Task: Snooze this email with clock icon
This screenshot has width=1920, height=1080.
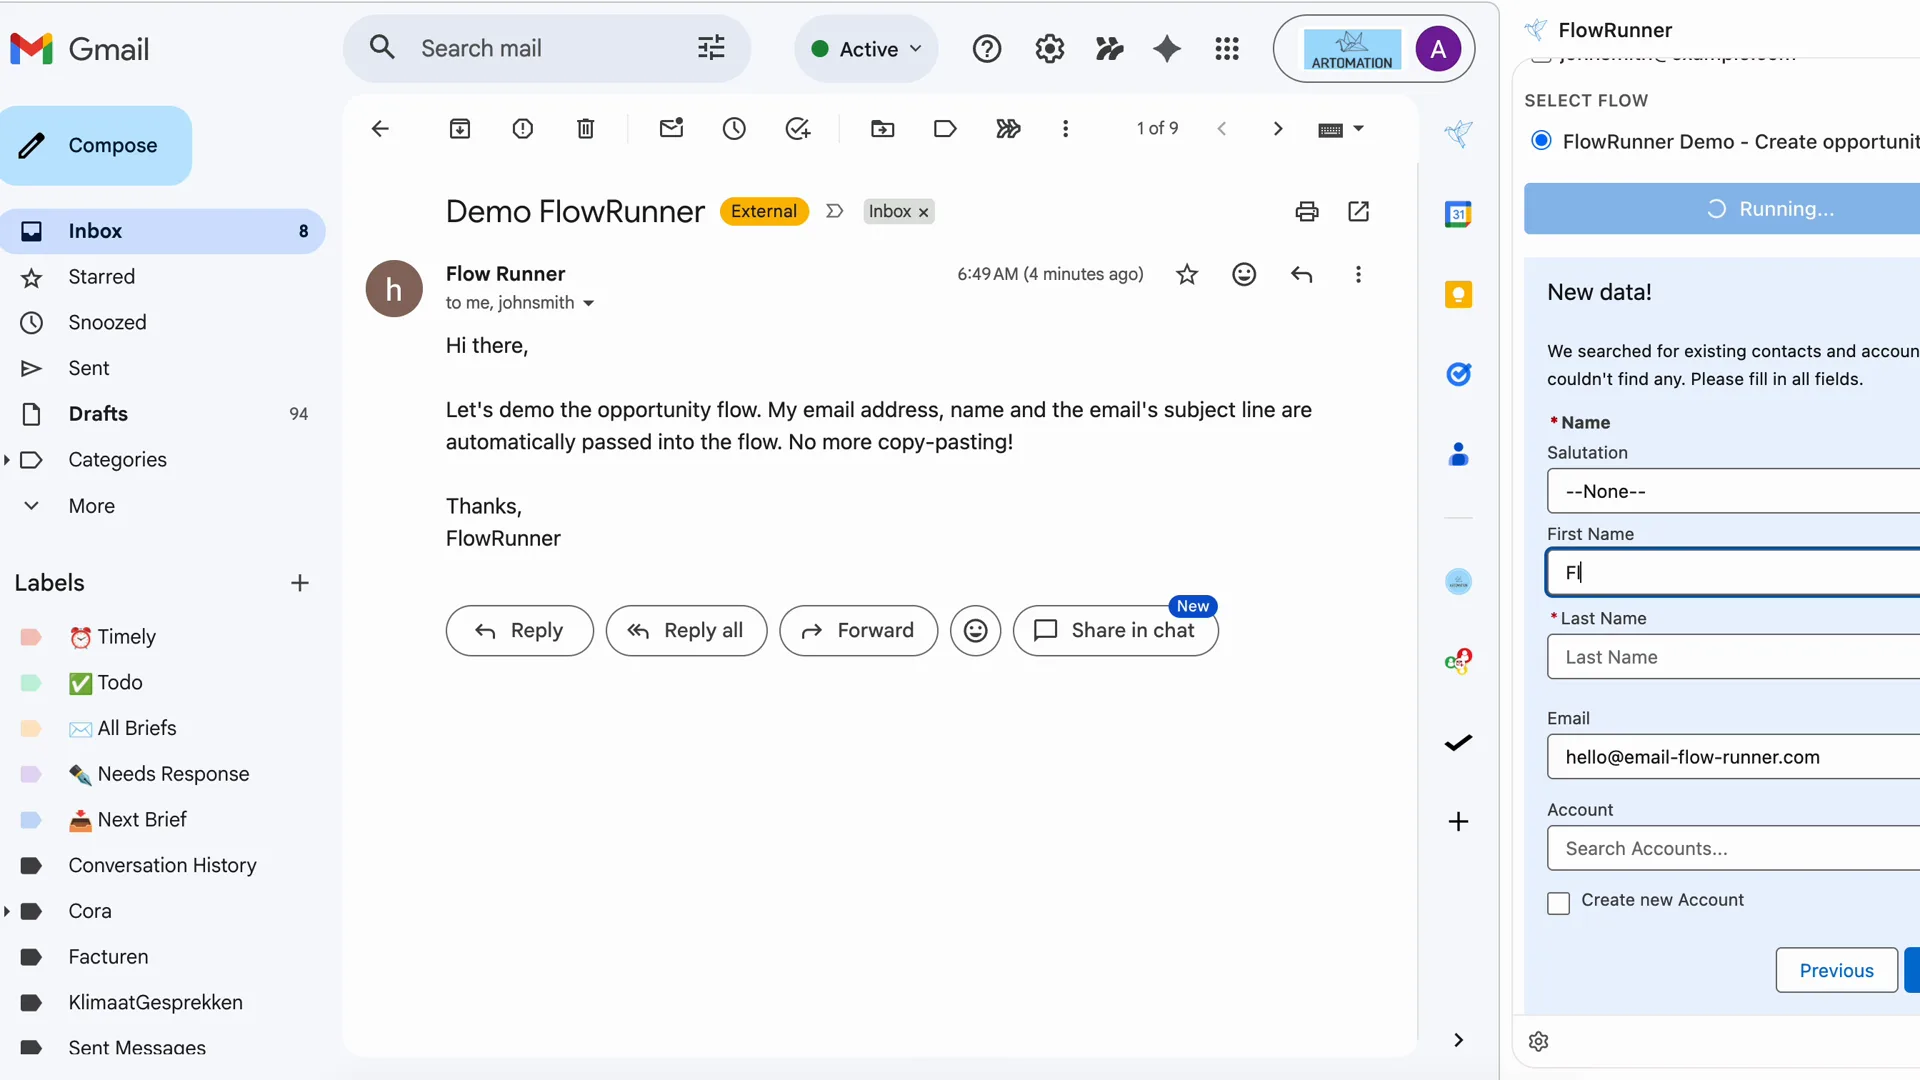Action: (x=735, y=128)
